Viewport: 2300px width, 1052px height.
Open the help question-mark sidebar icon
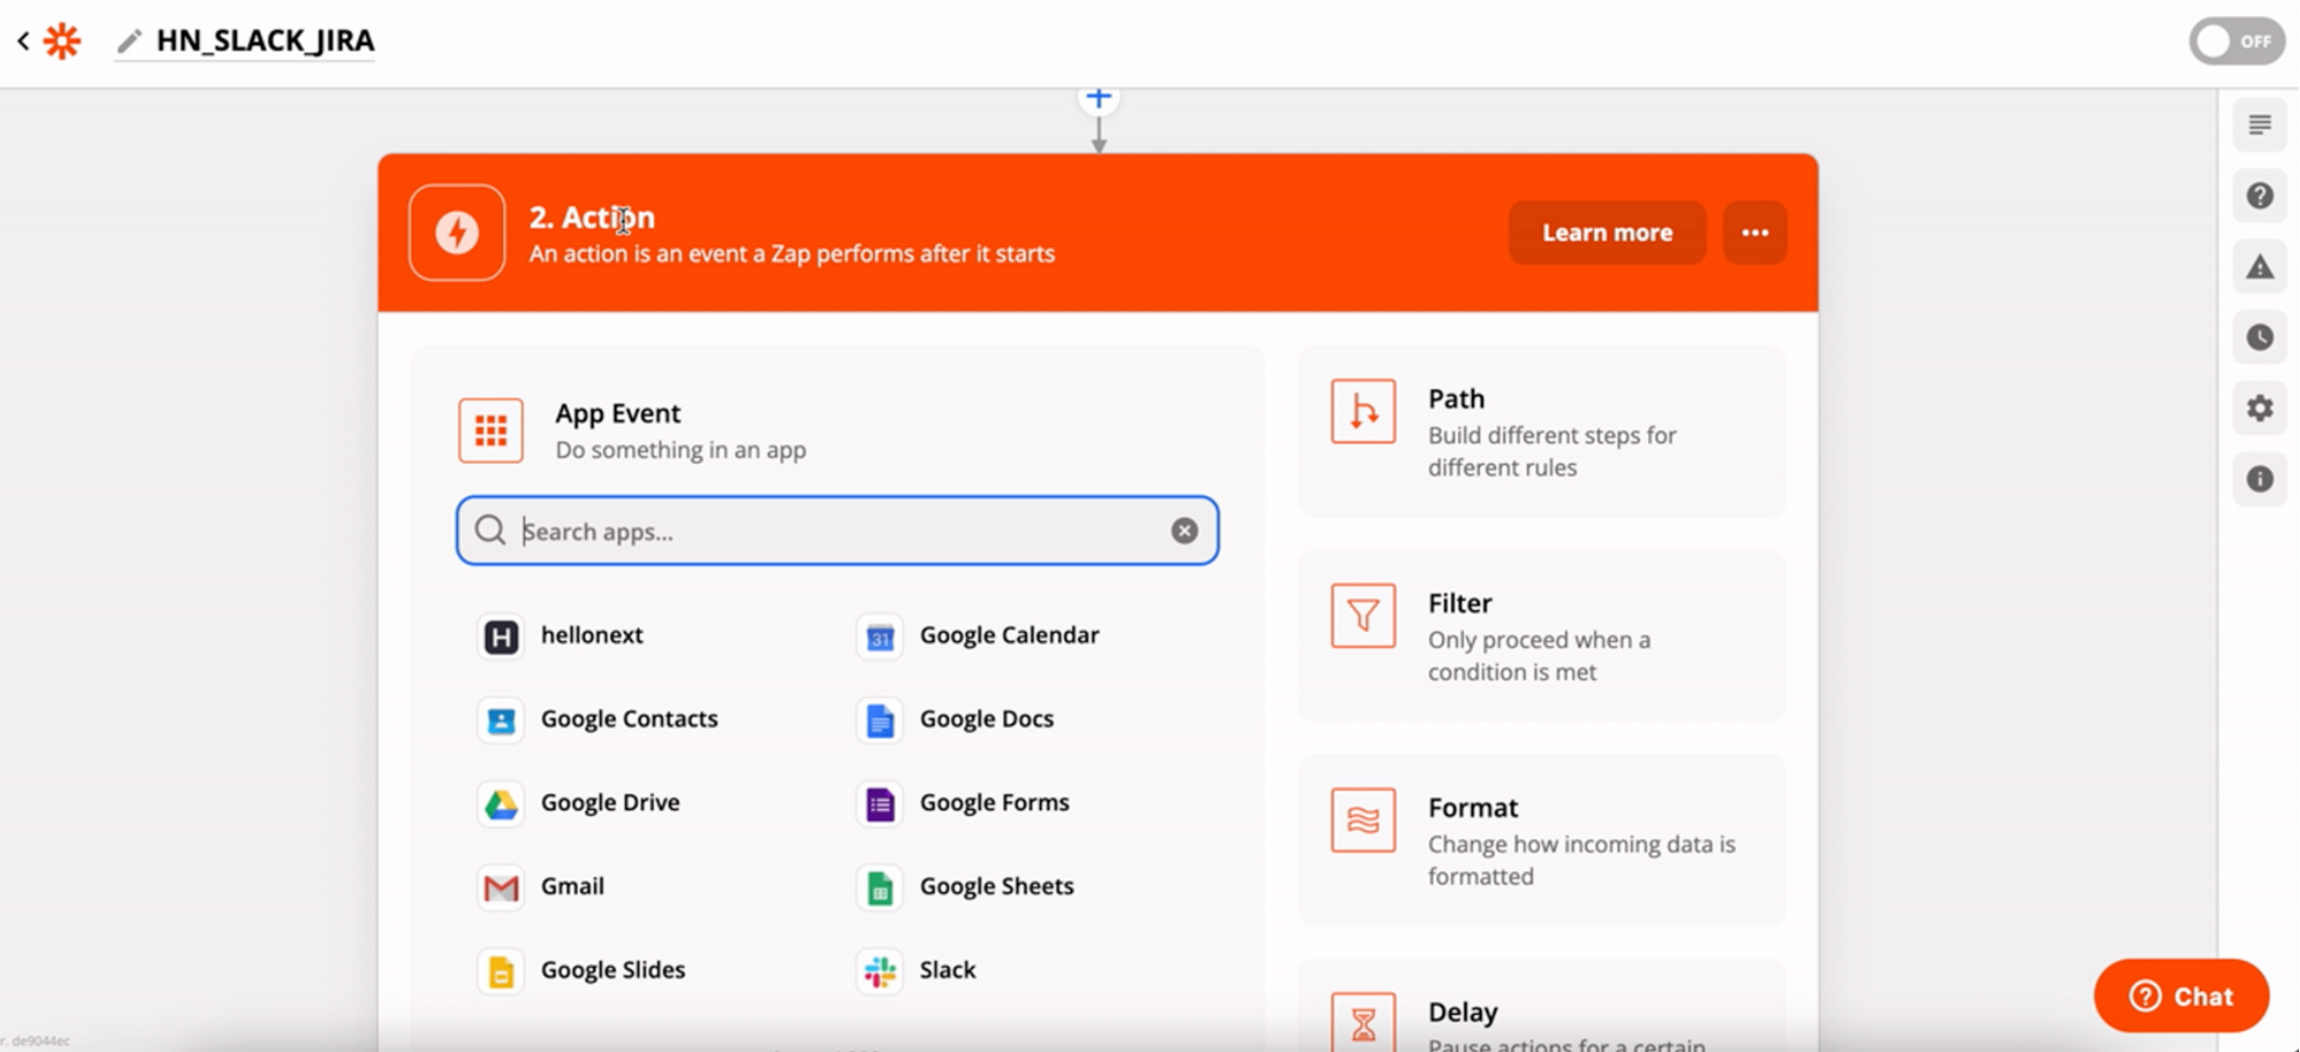pos(2260,196)
